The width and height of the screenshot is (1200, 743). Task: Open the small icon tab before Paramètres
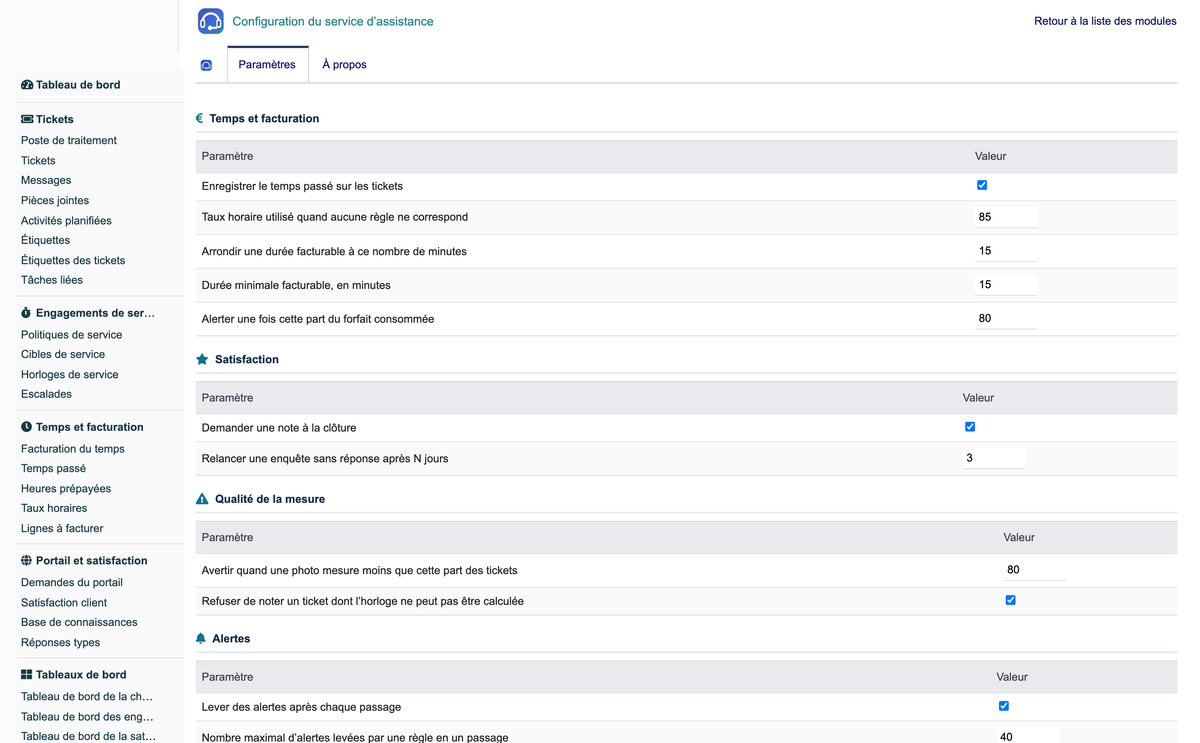tap(207, 65)
